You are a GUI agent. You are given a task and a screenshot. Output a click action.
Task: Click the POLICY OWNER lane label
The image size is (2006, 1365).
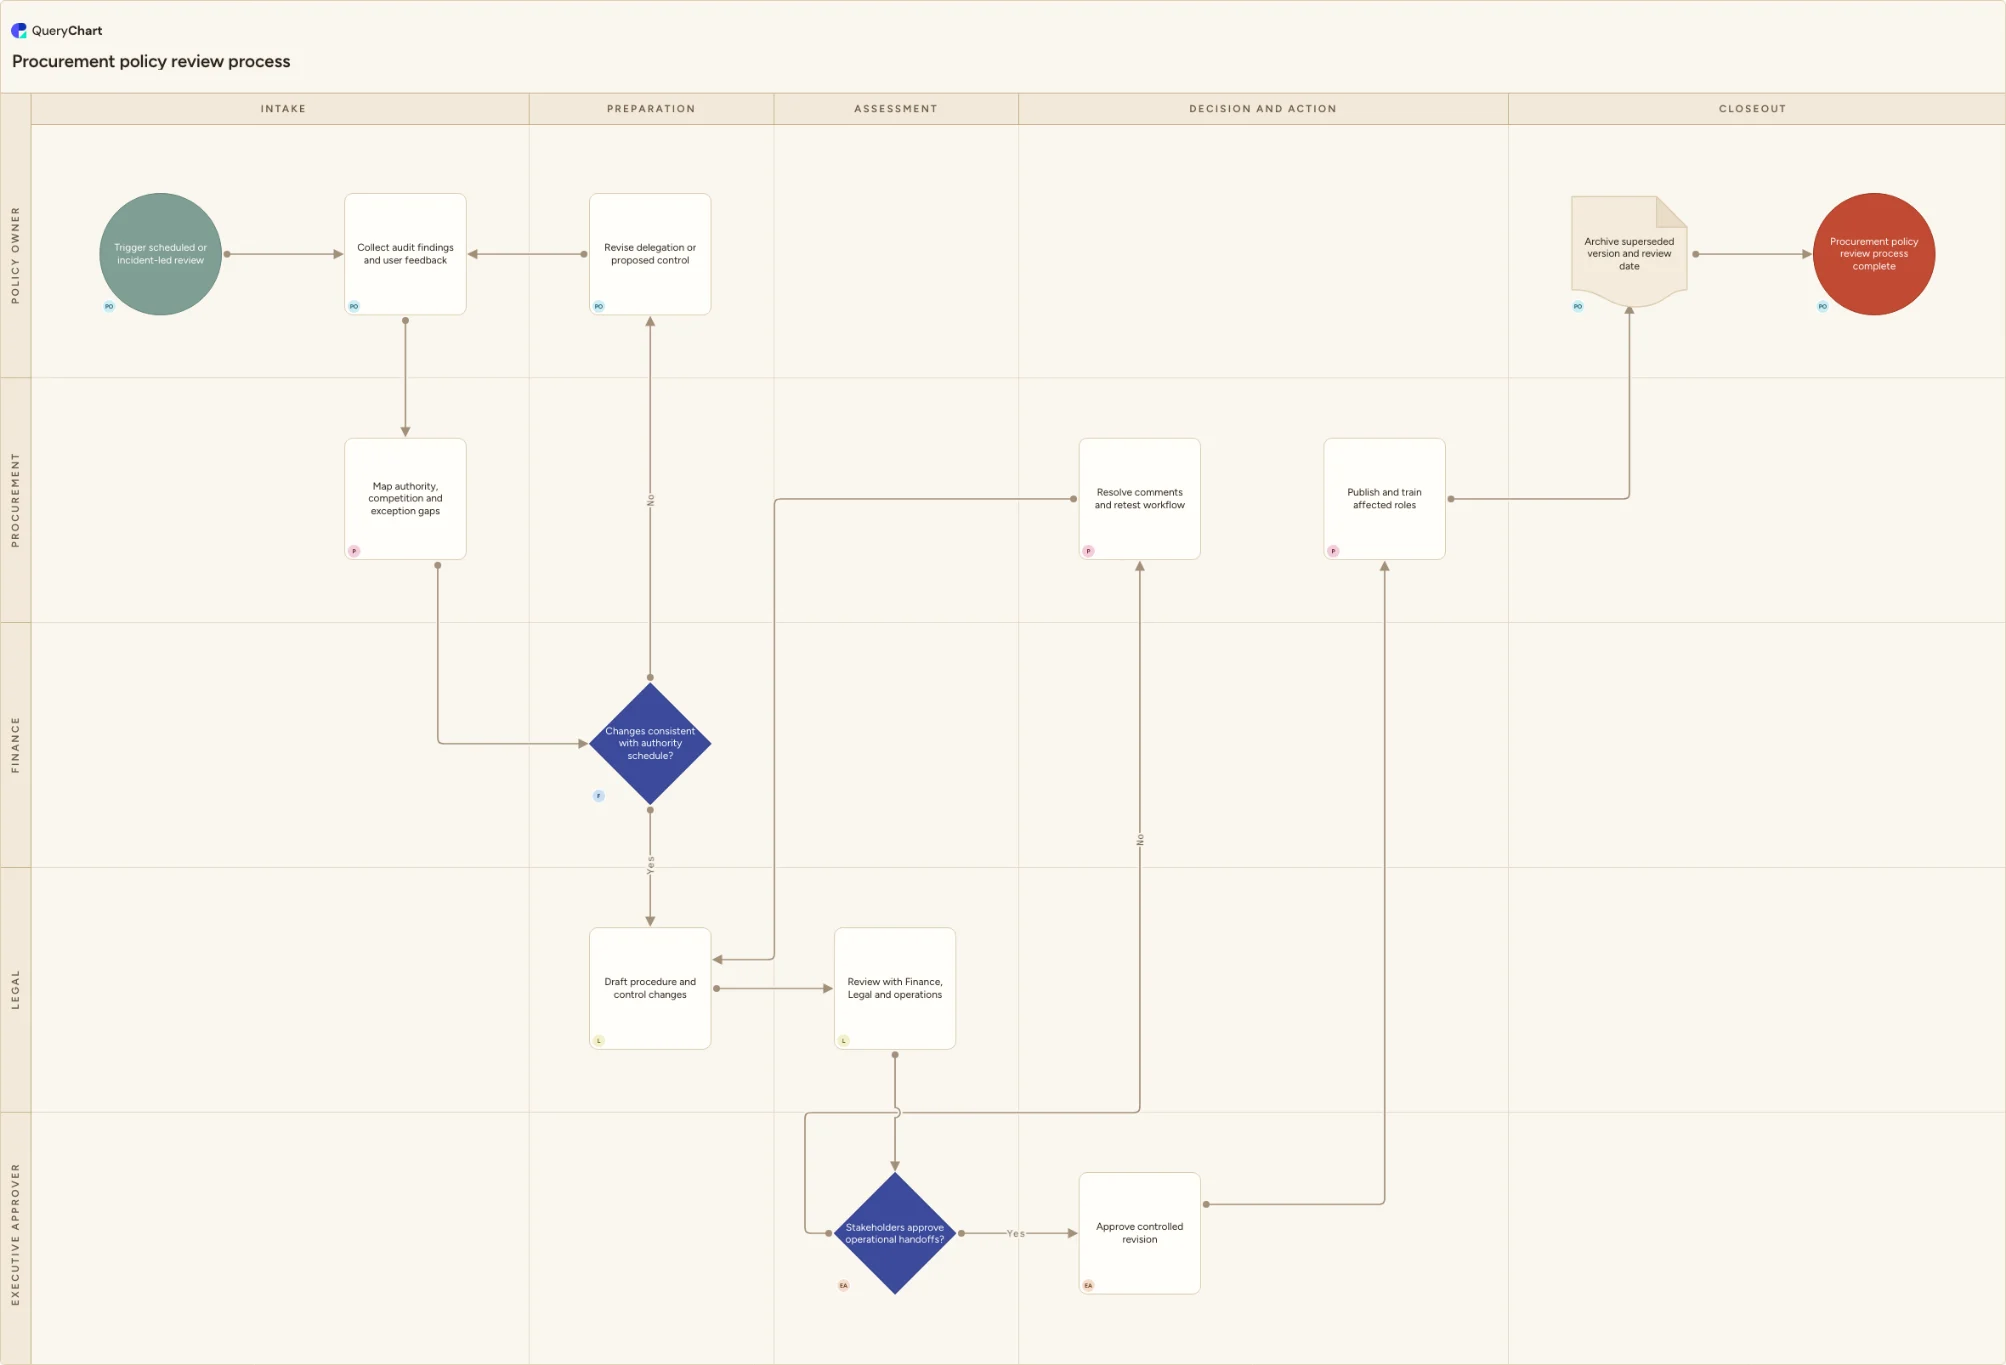coord(15,255)
